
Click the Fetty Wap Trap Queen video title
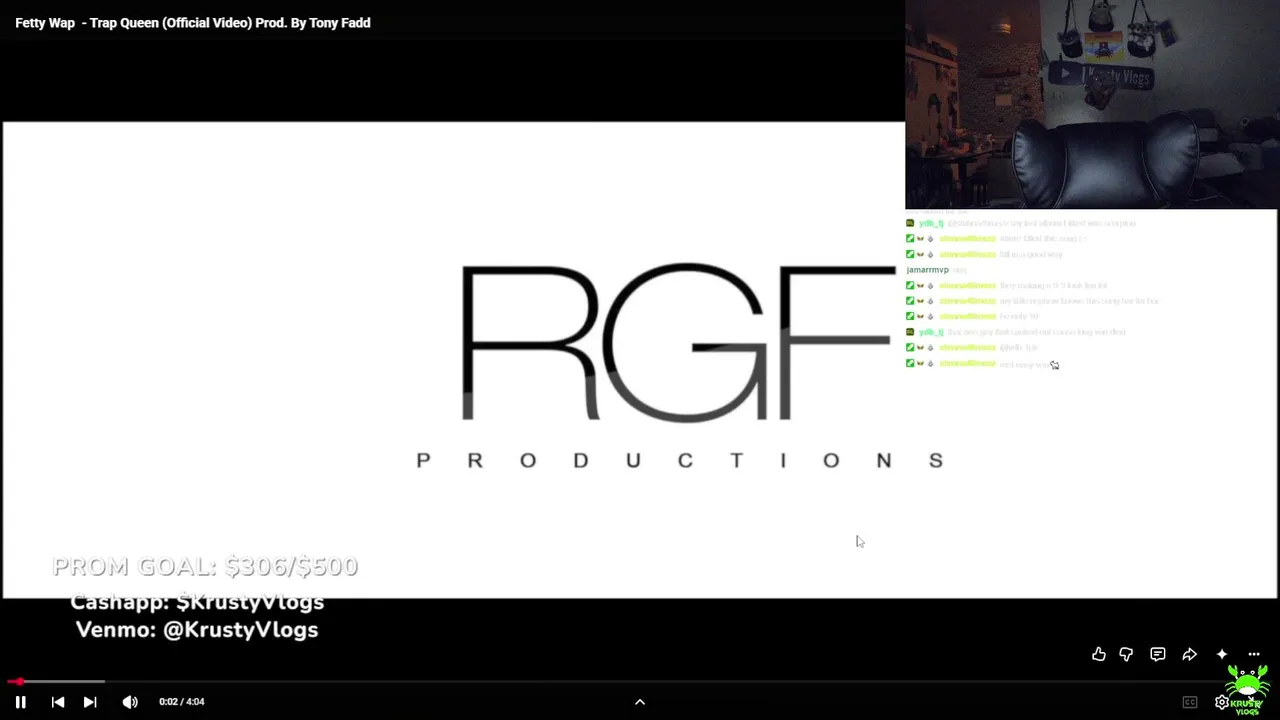click(x=193, y=23)
